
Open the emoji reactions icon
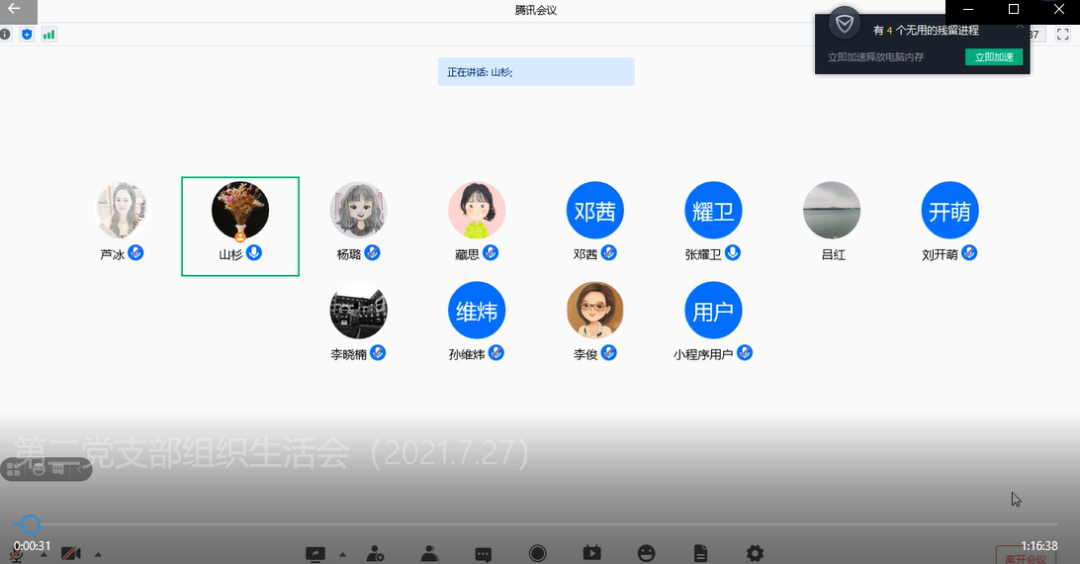647,553
